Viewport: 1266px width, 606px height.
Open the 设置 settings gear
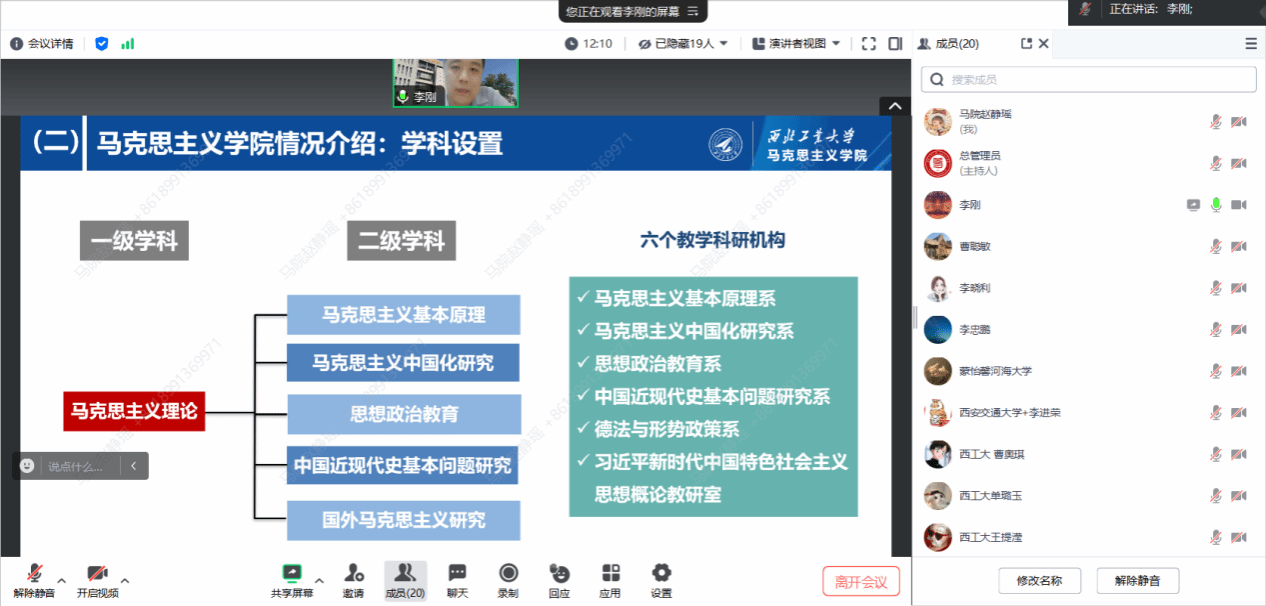click(661, 579)
